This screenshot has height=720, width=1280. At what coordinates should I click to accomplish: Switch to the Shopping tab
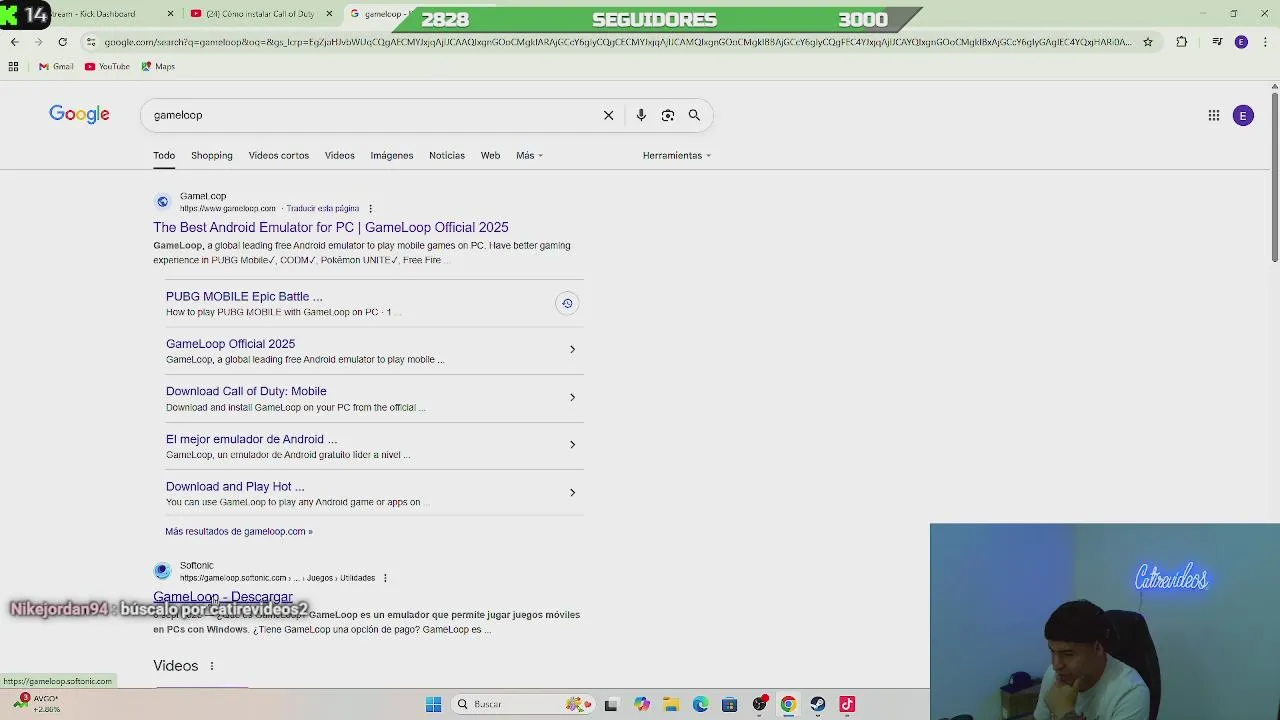pyautogui.click(x=212, y=156)
